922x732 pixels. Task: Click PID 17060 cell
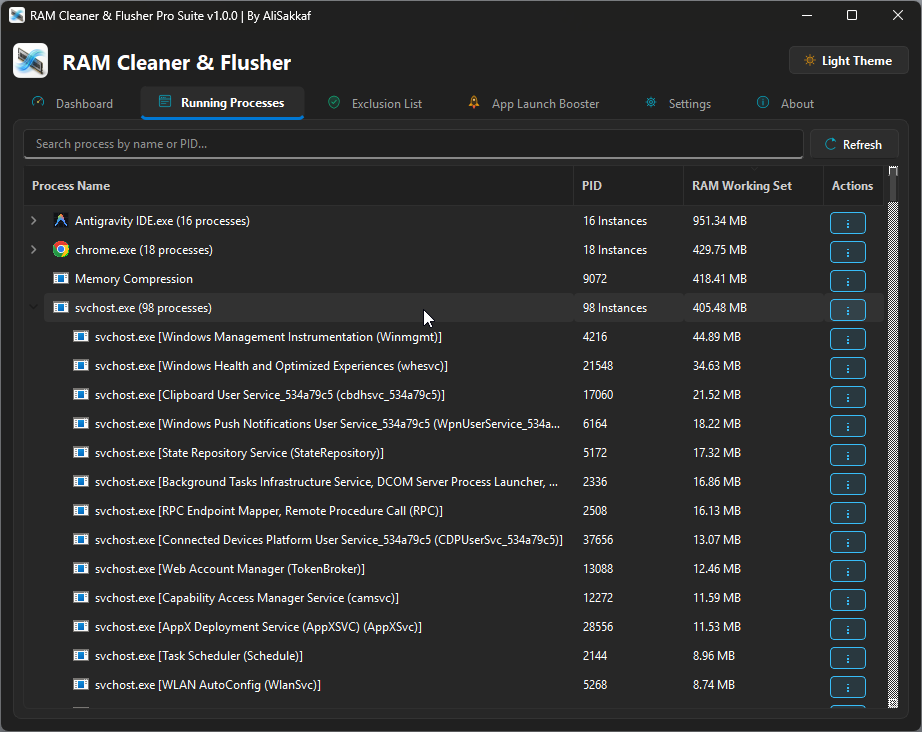(597, 395)
